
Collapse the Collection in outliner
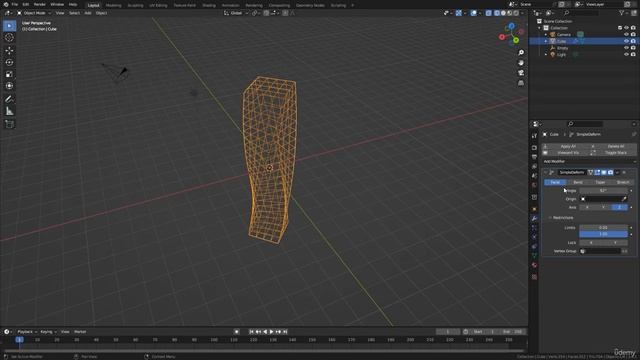540,28
